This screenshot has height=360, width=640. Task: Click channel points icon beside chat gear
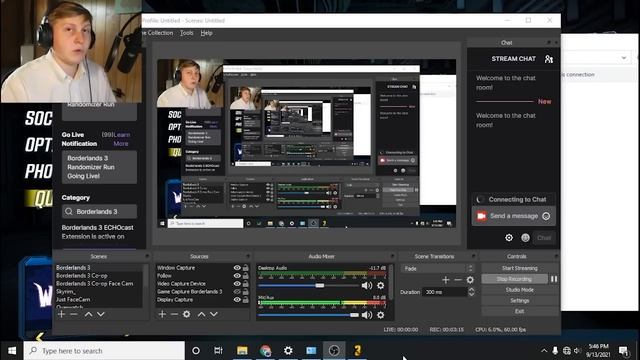pyautogui.click(x=525, y=238)
